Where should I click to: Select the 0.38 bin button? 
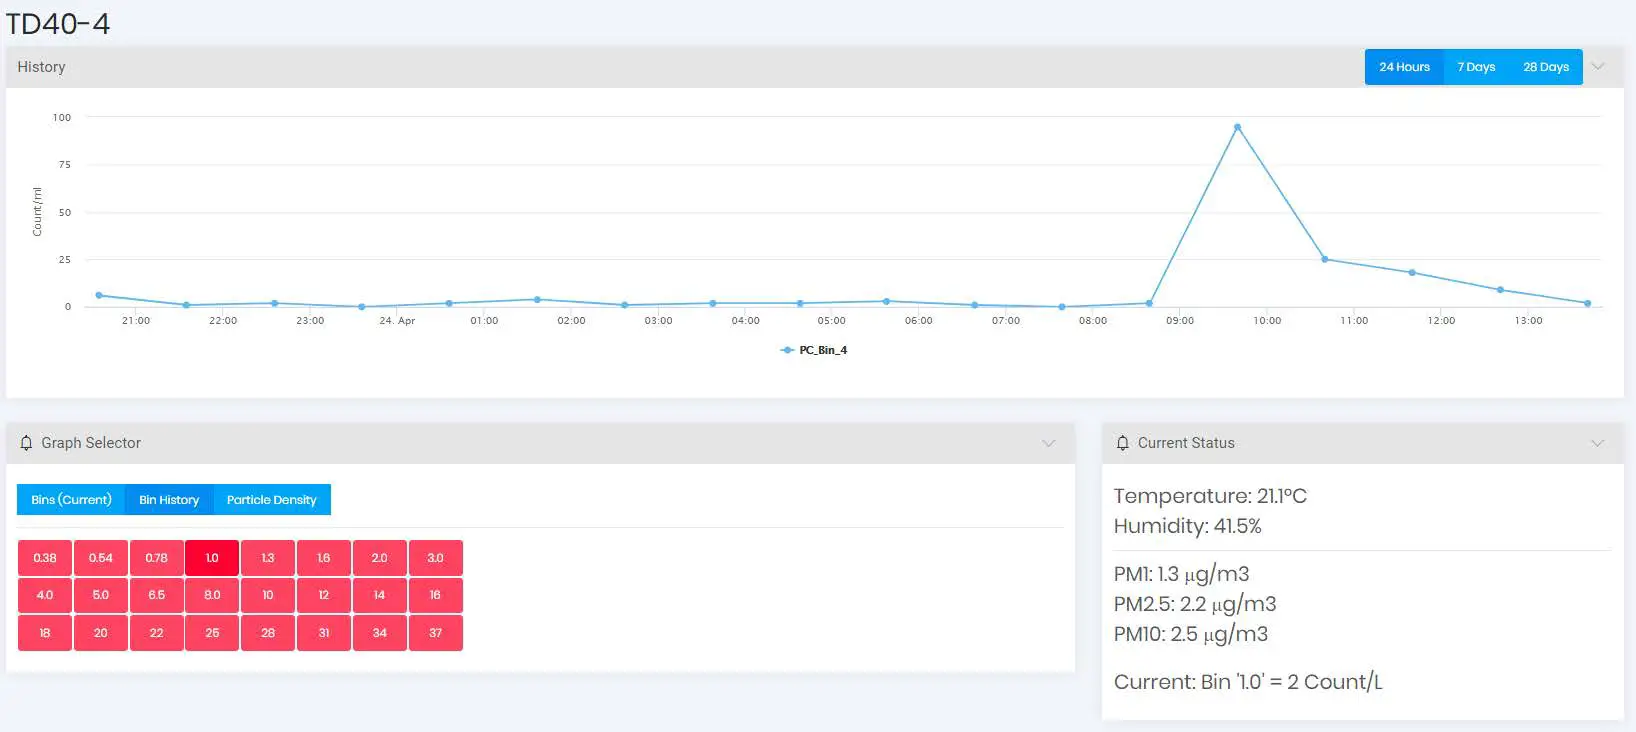click(x=45, y=558)
